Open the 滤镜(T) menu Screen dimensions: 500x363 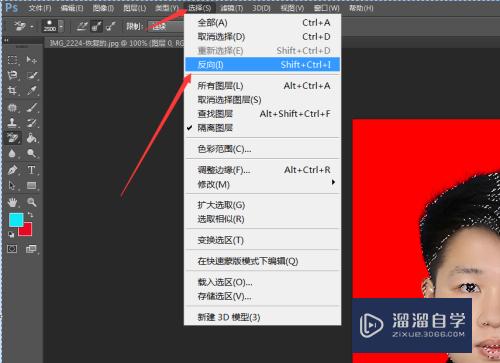(232, 8)
